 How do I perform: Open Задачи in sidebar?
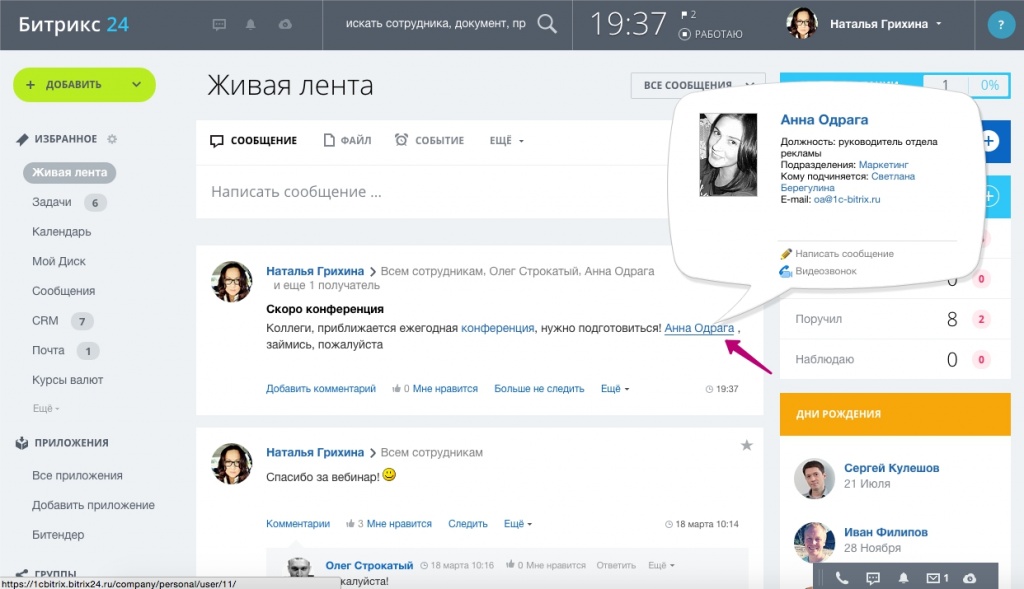[x=52, y=202]
